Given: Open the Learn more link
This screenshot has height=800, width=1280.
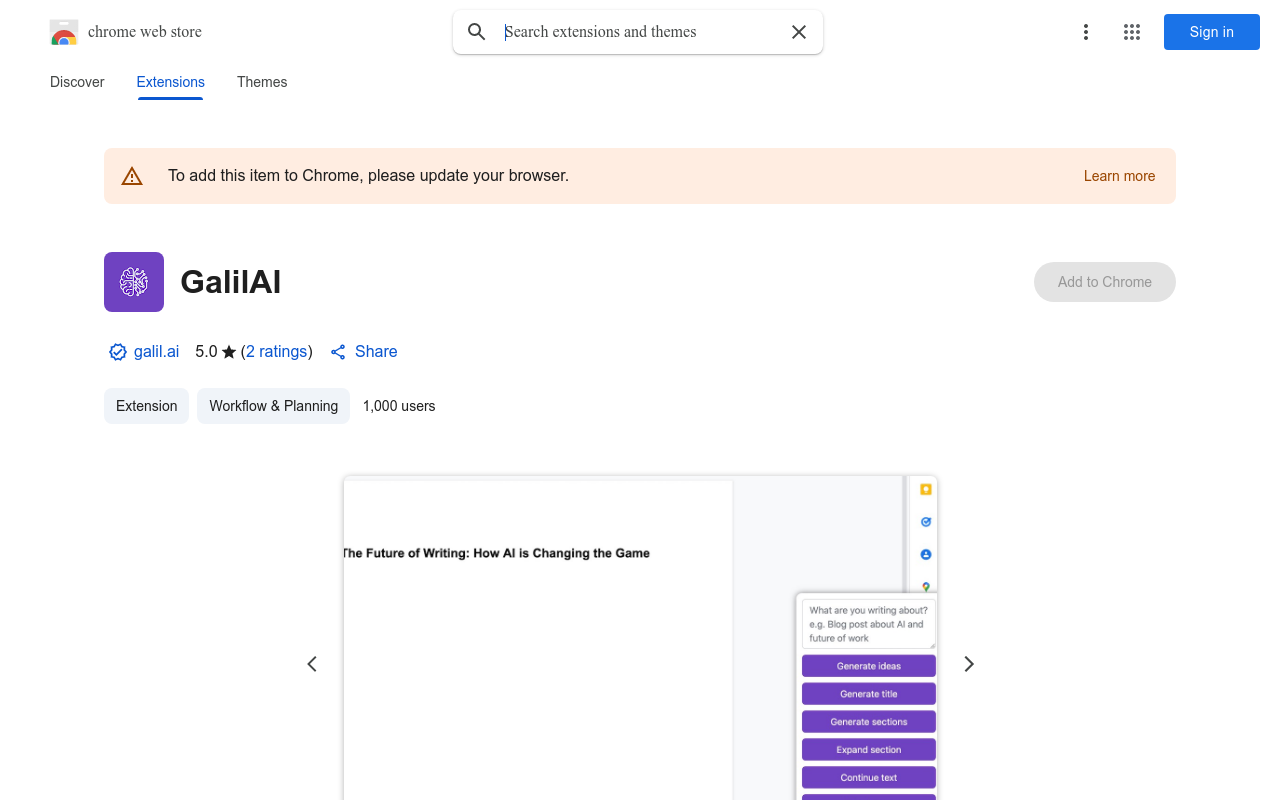Looking at the screenshot, I should click(x=1119, y=176).
